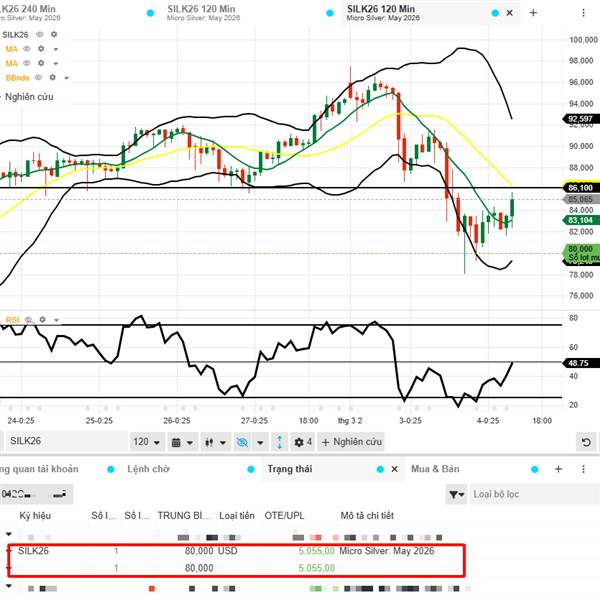
Task: Click the Loại bộ lọc filter field
Action: 530,494
